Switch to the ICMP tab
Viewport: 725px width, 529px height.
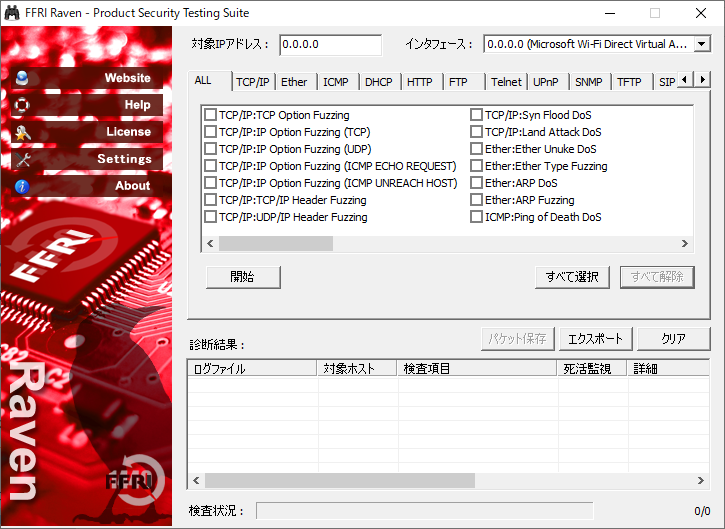pyautogui.click(x=338, y=82)
